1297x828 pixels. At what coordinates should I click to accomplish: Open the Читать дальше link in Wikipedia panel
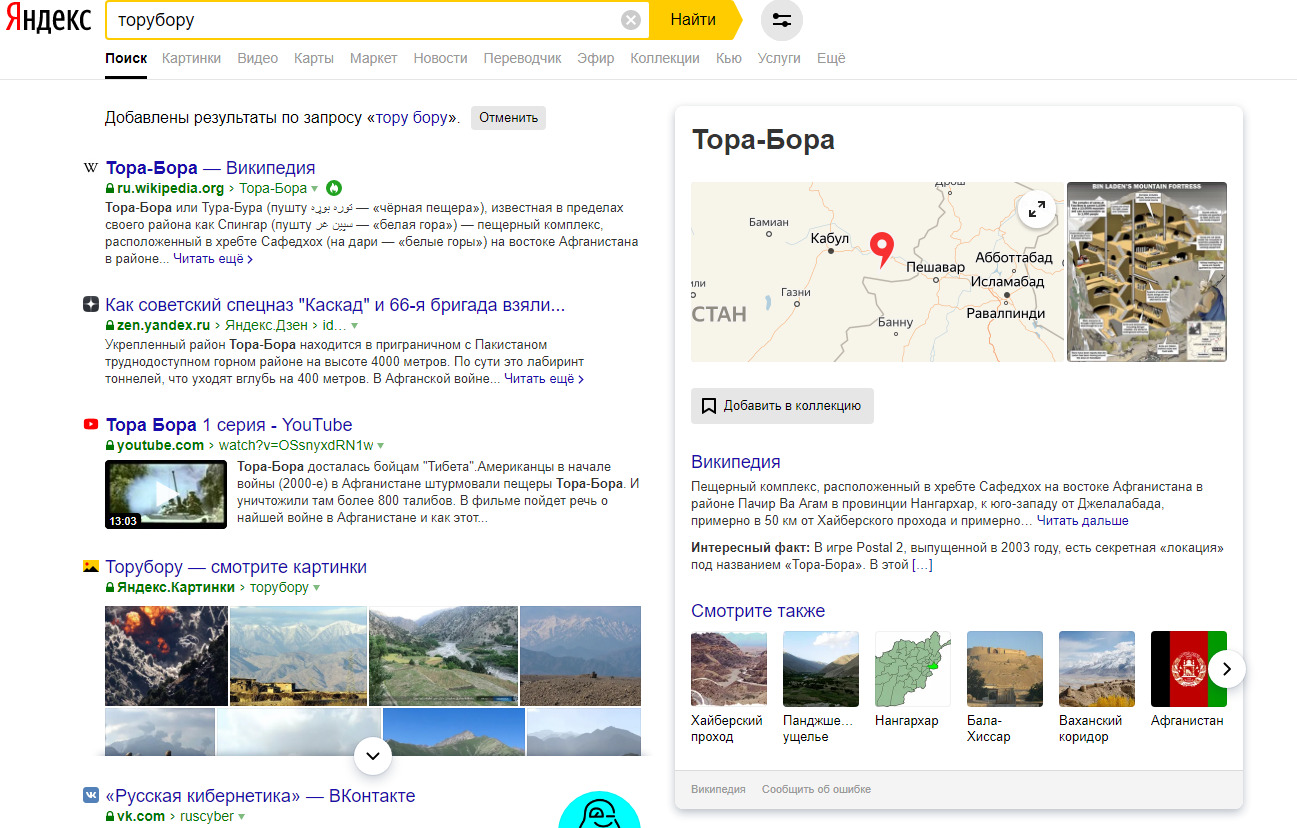1082,521
